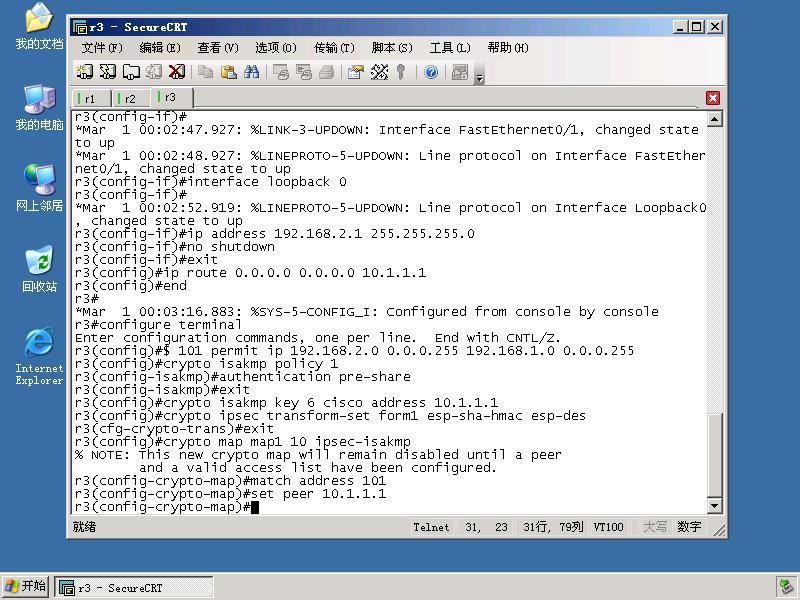
Task: Click SecureCRT title bar system icon
Action: (80, 27)
